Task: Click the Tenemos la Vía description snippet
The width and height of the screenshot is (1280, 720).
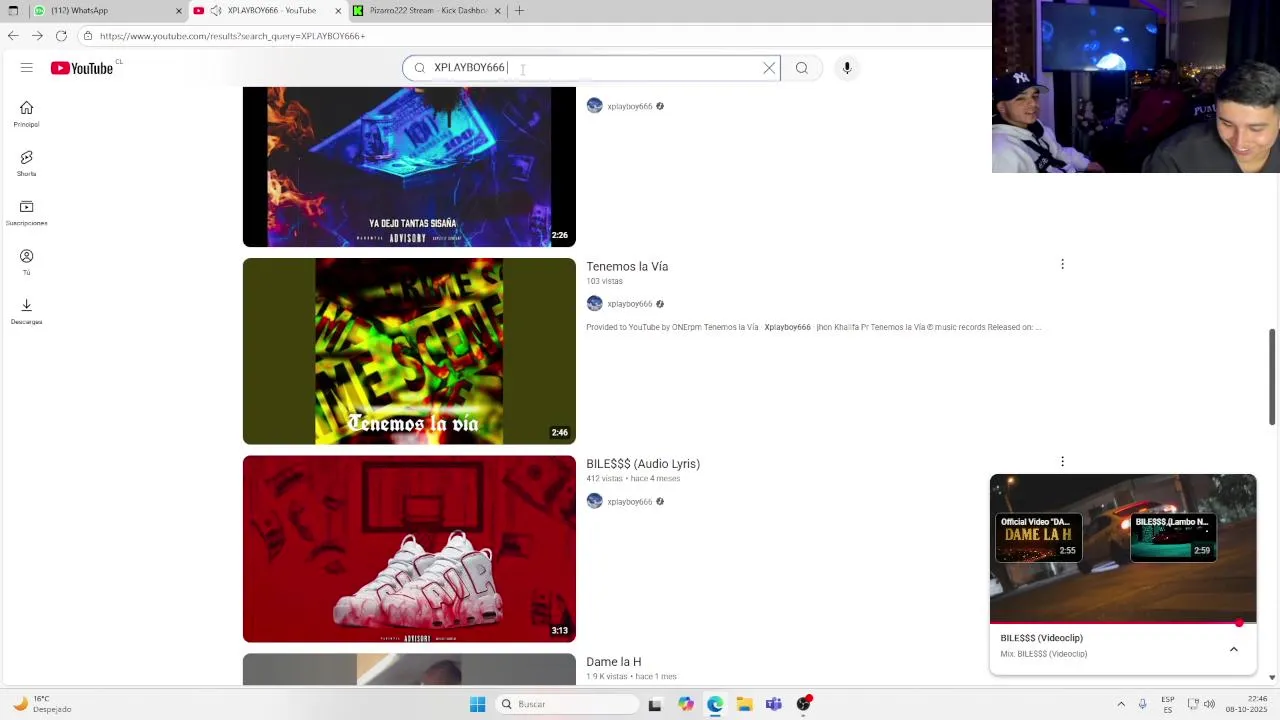Action: point(814,327)
